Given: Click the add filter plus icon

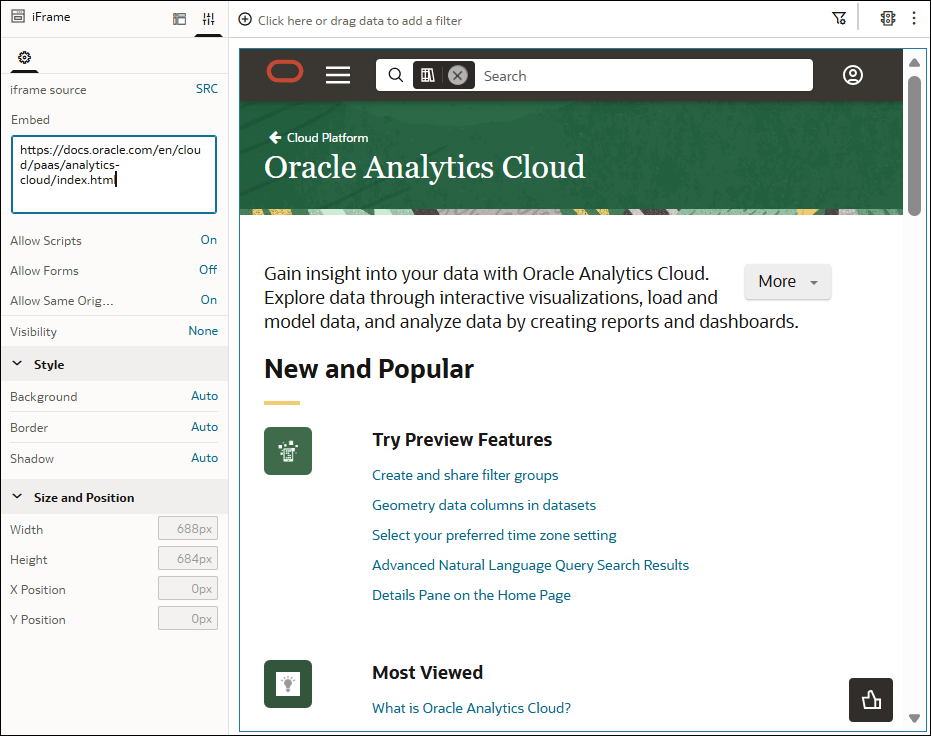Looking at the screenshot, I should (x=245, y=20).
